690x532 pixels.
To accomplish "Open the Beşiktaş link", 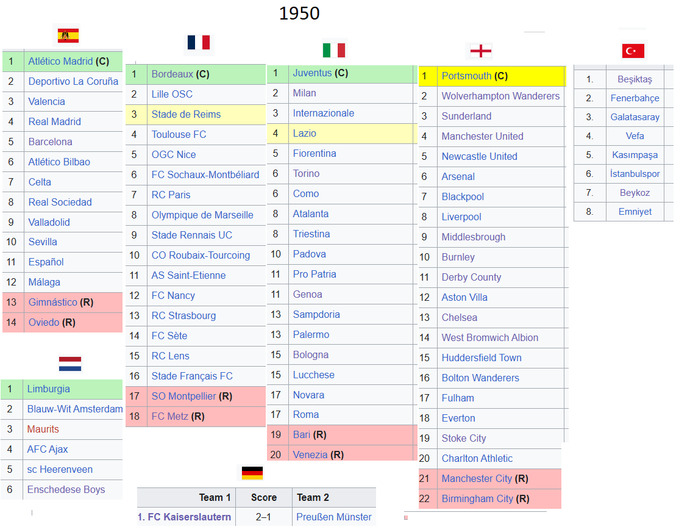I will [635, 79].
